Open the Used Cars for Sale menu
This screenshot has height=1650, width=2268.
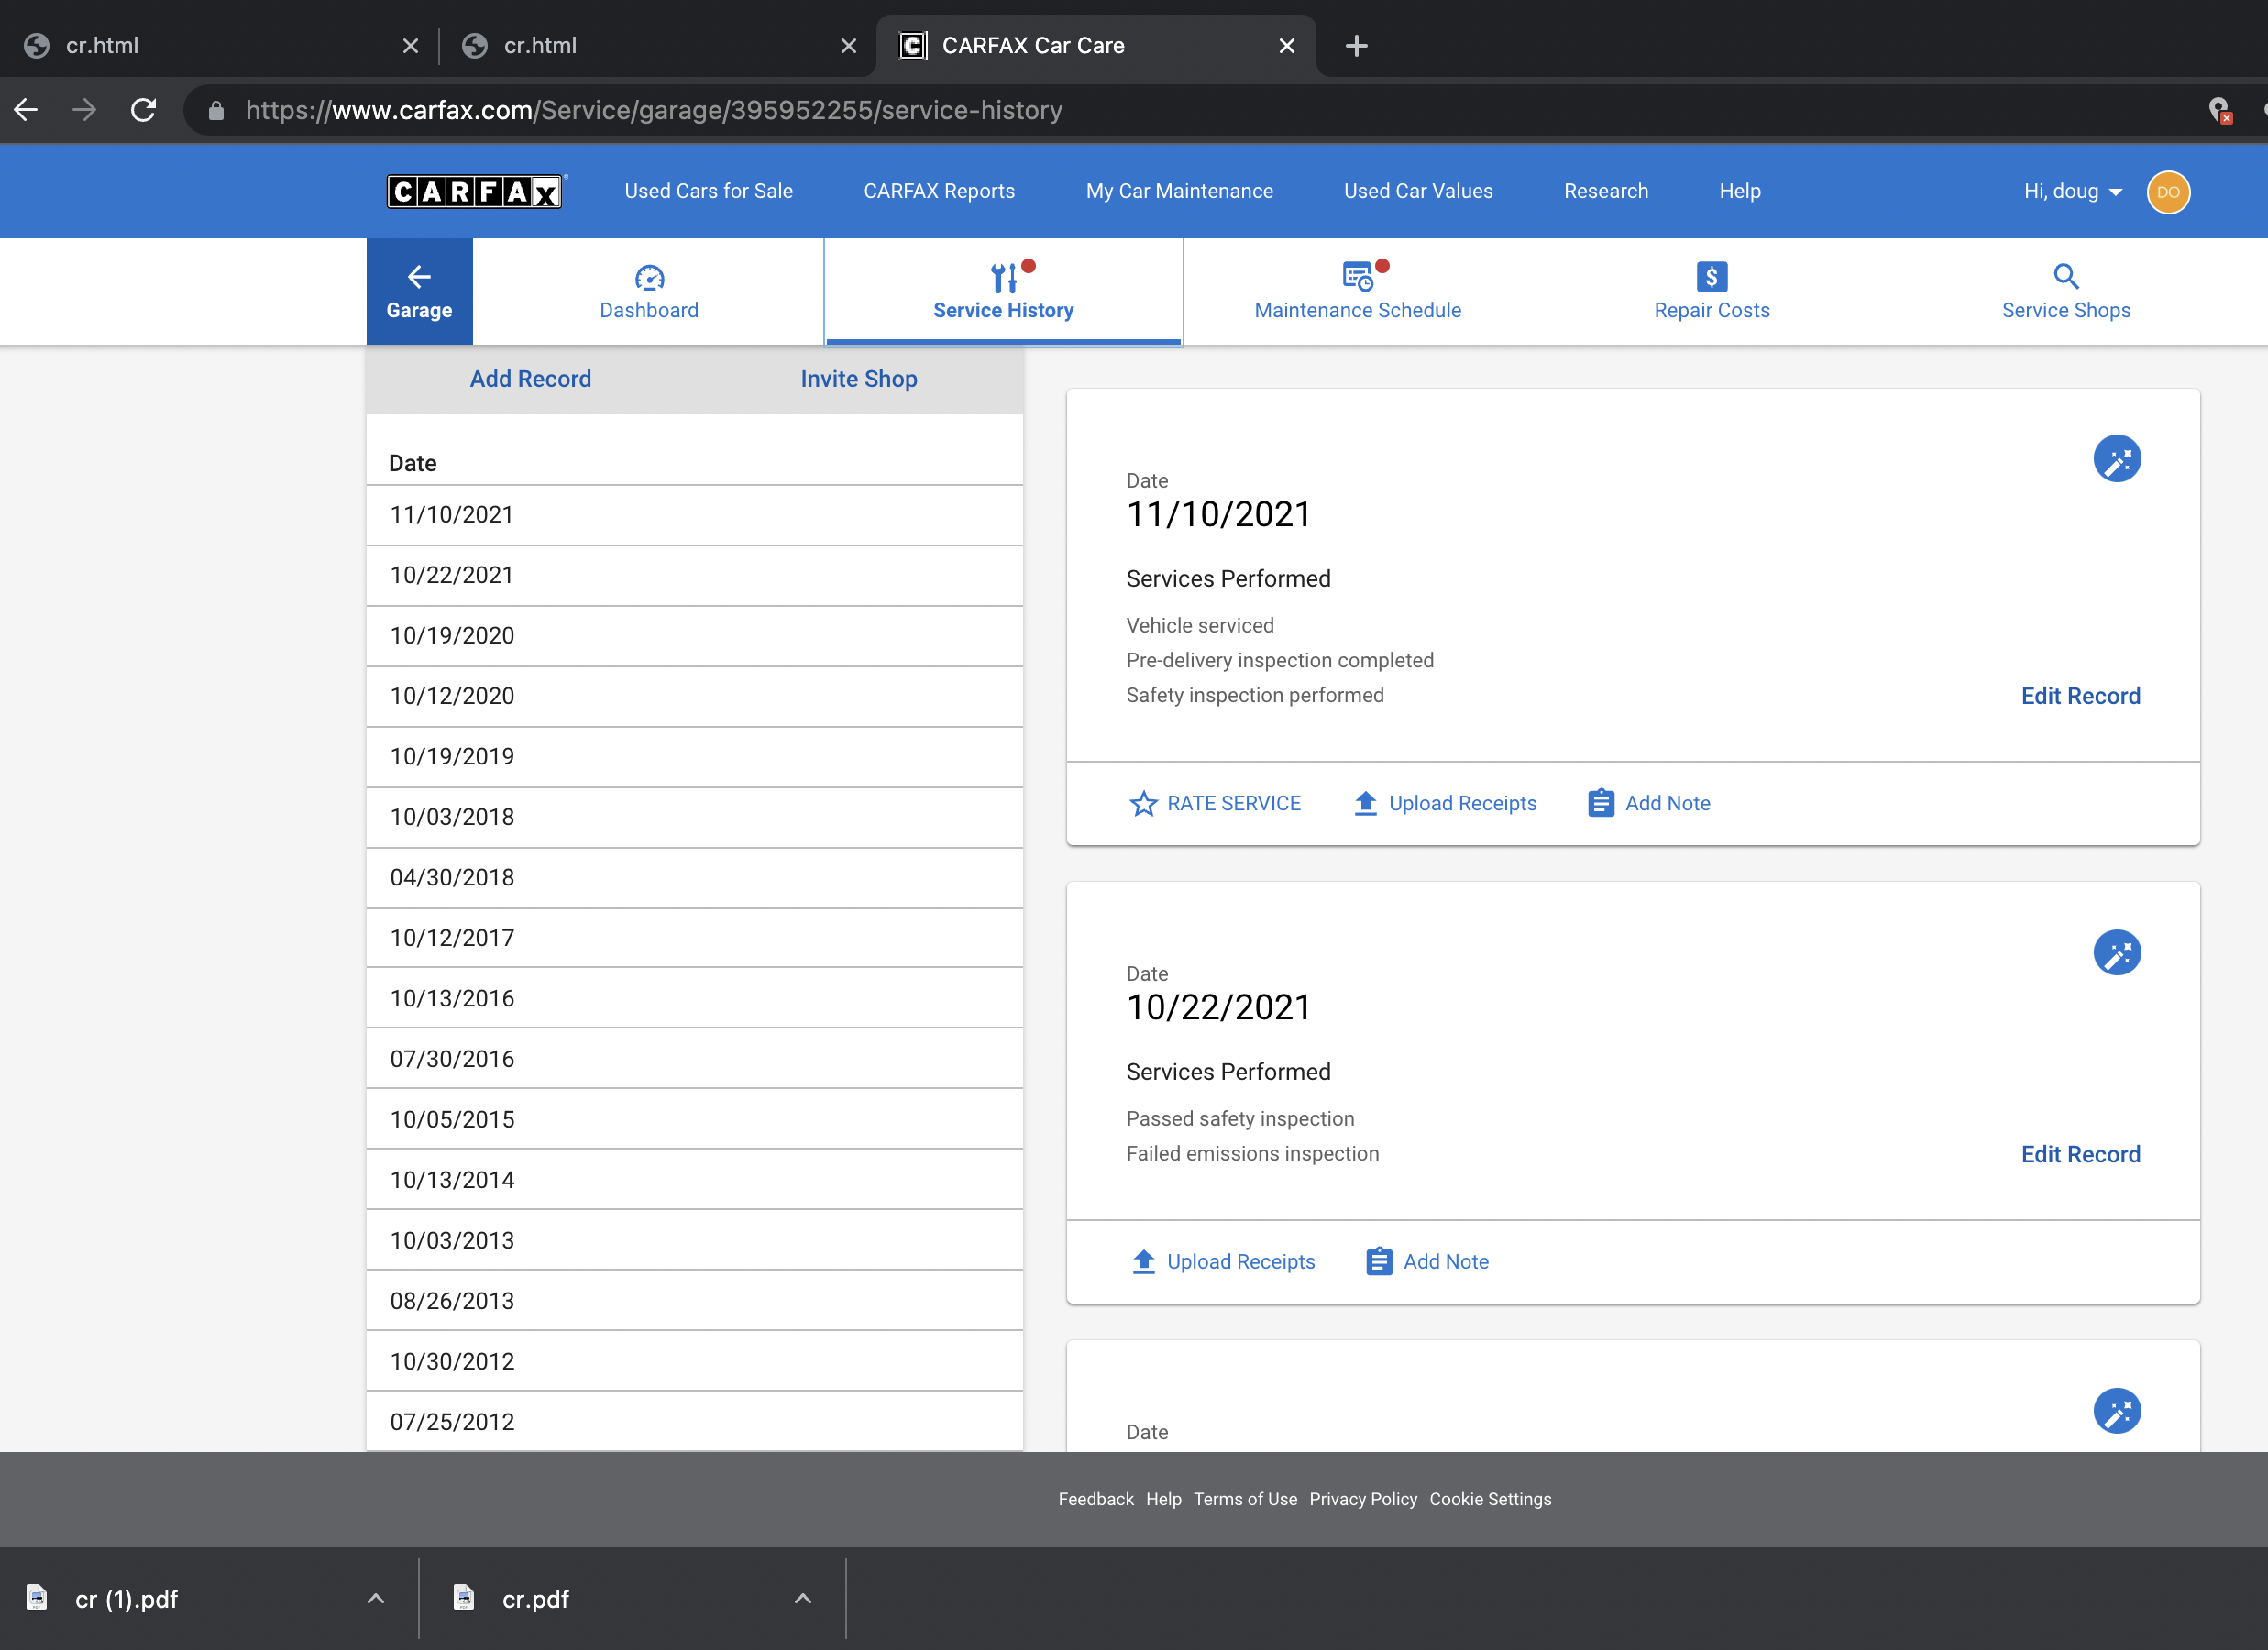(708, 191)
